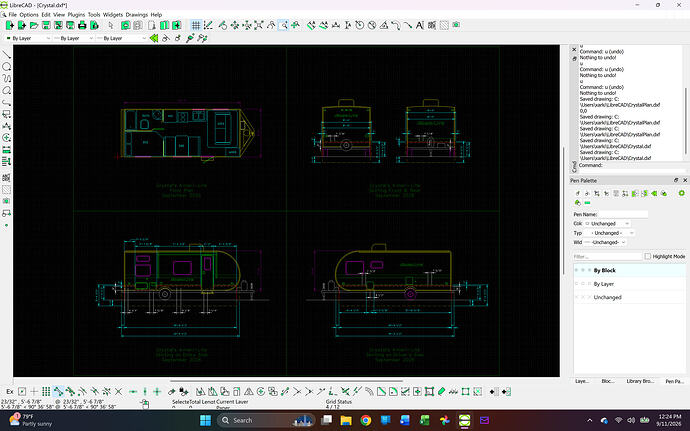Viewport: 690px width, 431px height.
Task: Toggle Snap on Grid icon
Action: tap(46, 391)
